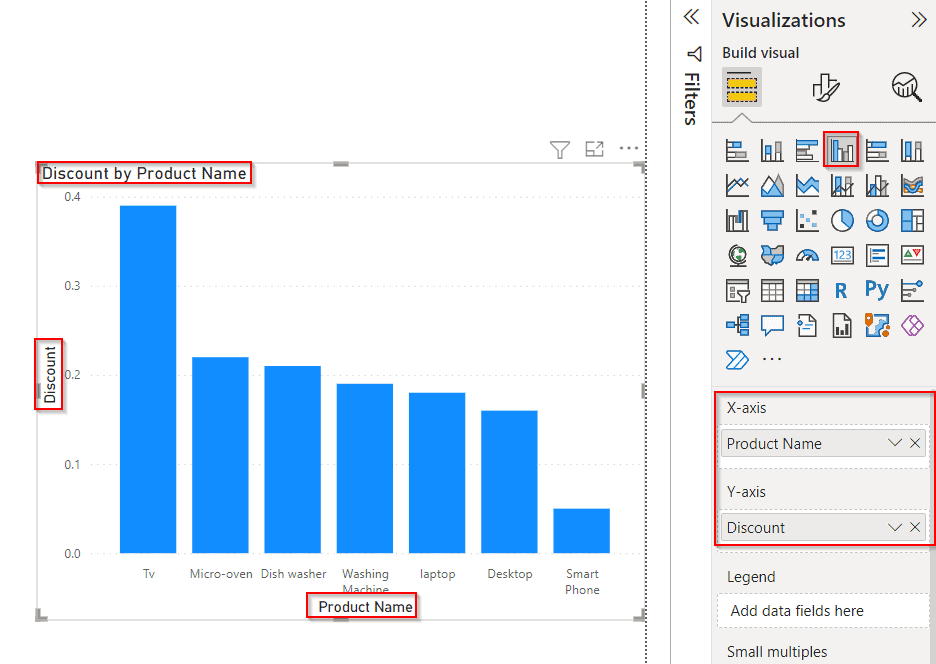
Task: Insert the Smart narrative visual
Action: pos(807,326)
